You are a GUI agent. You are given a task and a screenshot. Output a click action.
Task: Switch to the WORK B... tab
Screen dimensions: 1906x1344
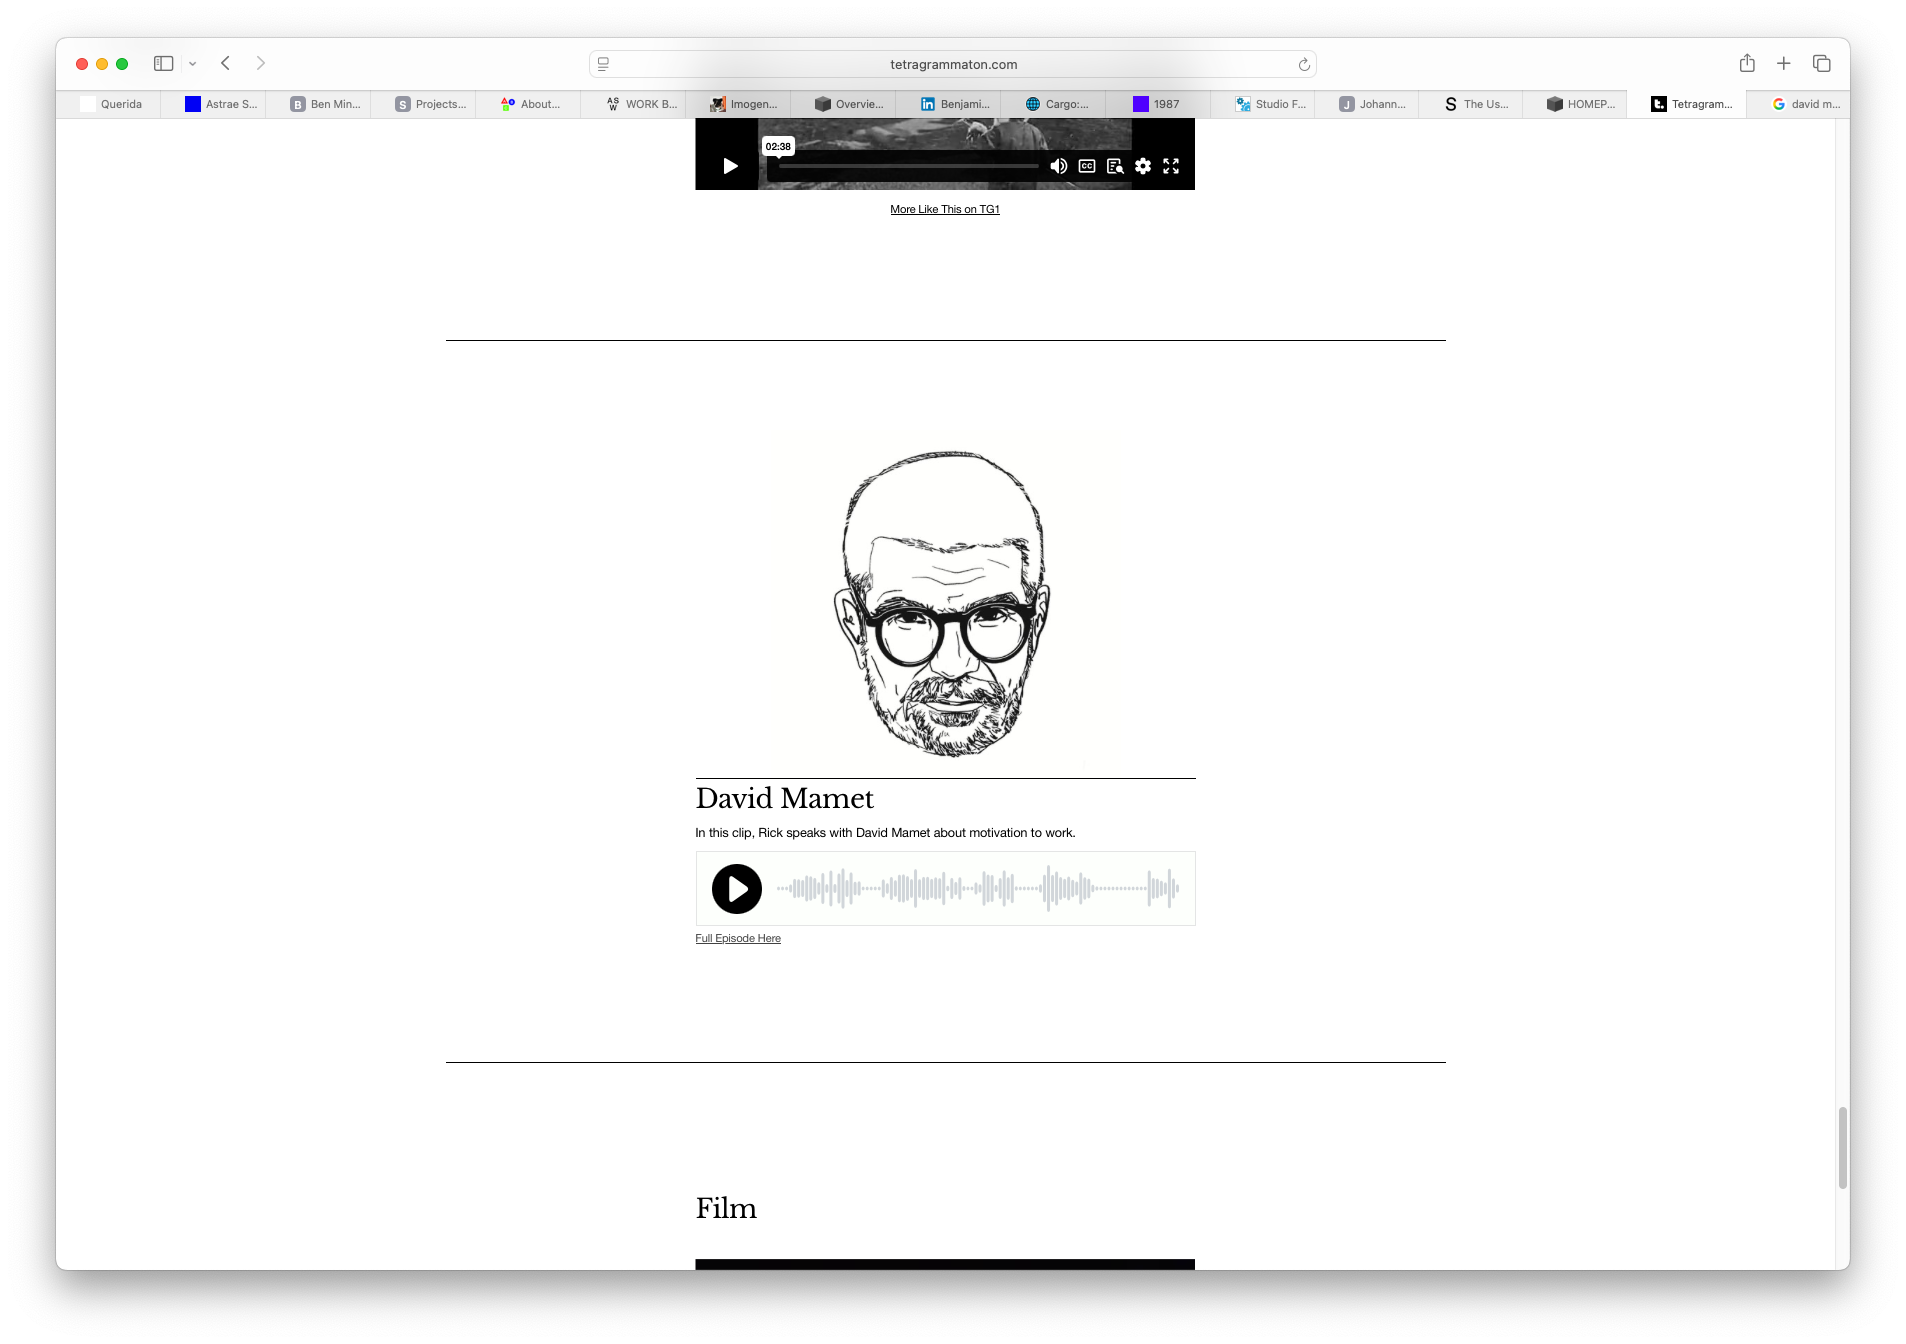pos(634,104)
